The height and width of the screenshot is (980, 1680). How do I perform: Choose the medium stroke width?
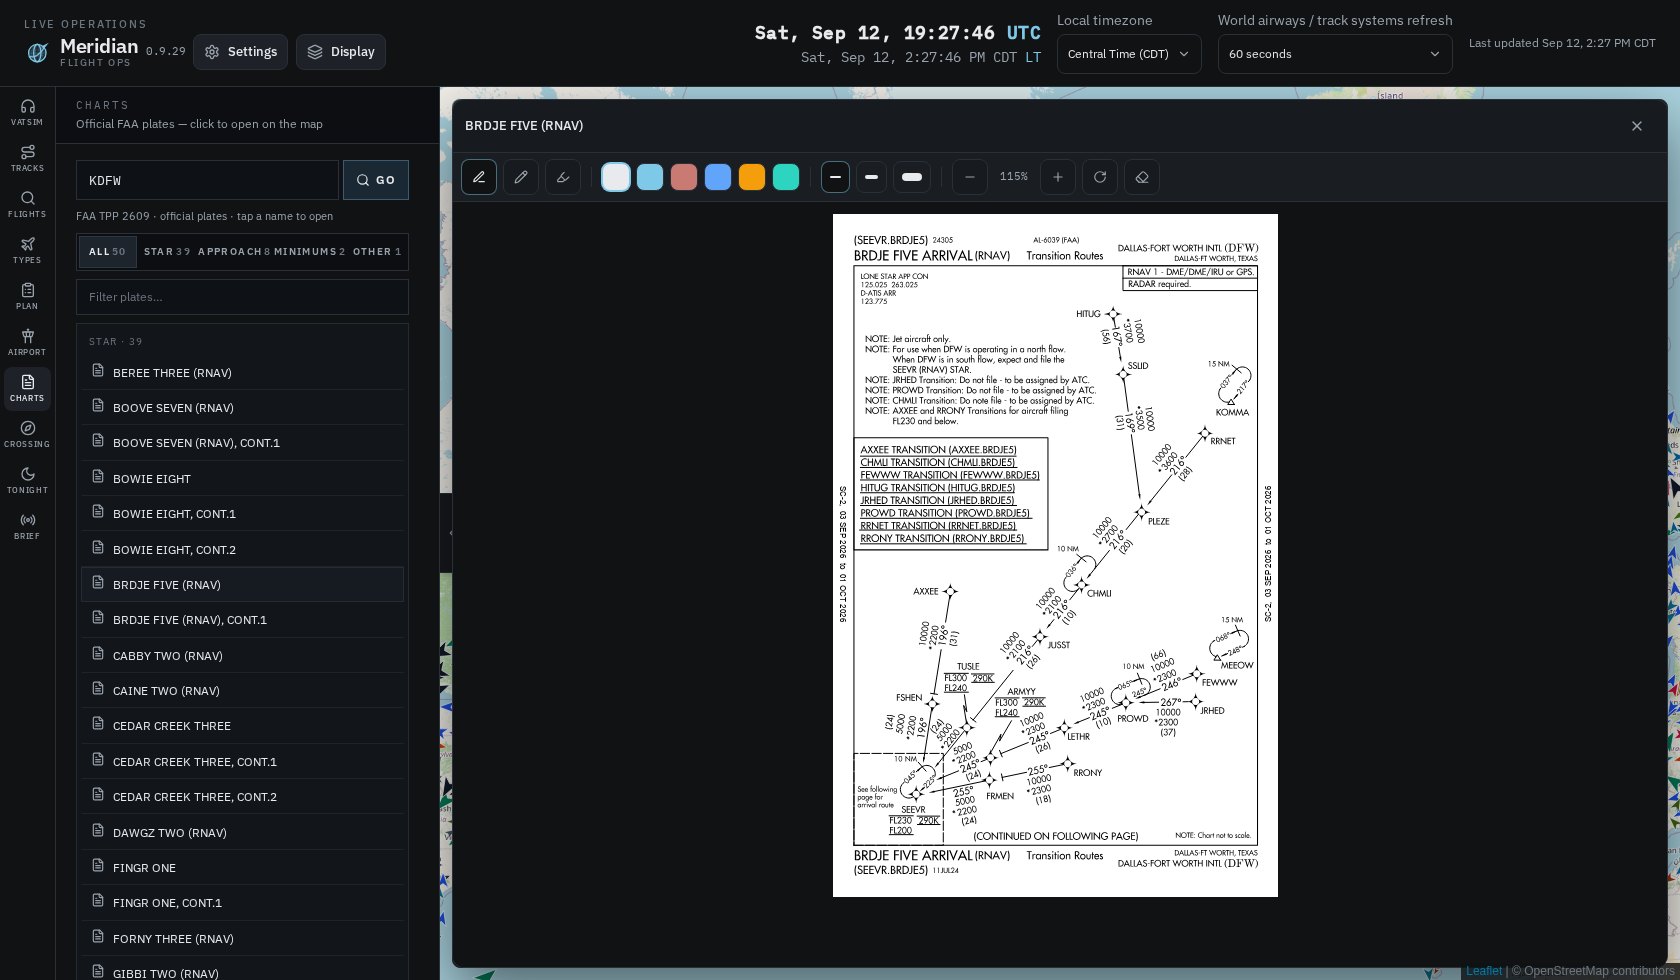pyautogui.click(x=872, y=177)
